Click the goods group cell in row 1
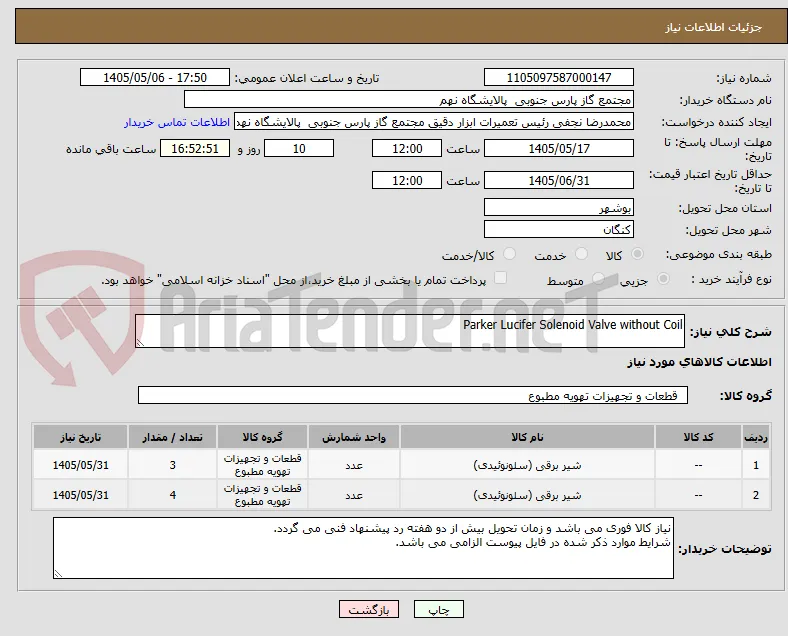788x636 pixels. [262, 465]
